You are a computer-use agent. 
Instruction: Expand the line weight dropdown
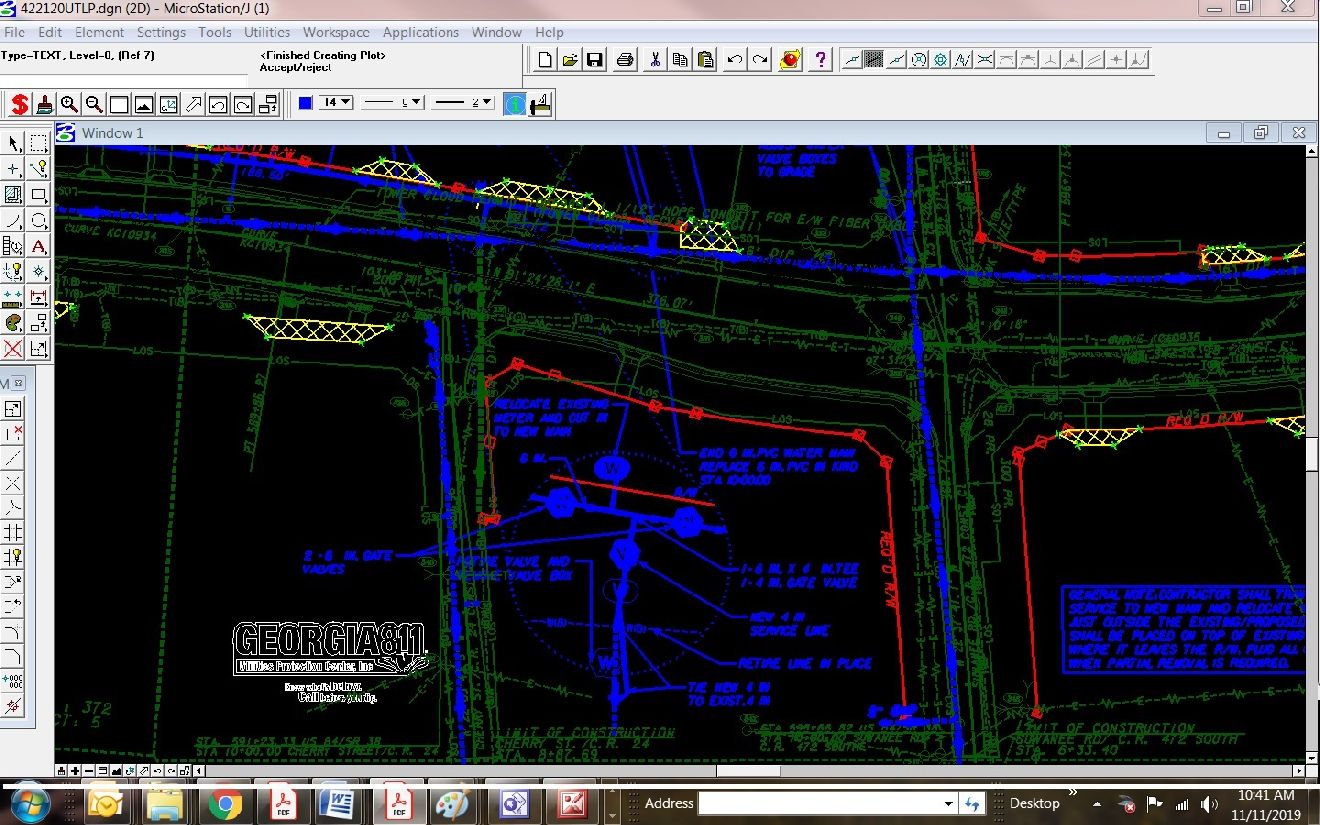(464, 103)
